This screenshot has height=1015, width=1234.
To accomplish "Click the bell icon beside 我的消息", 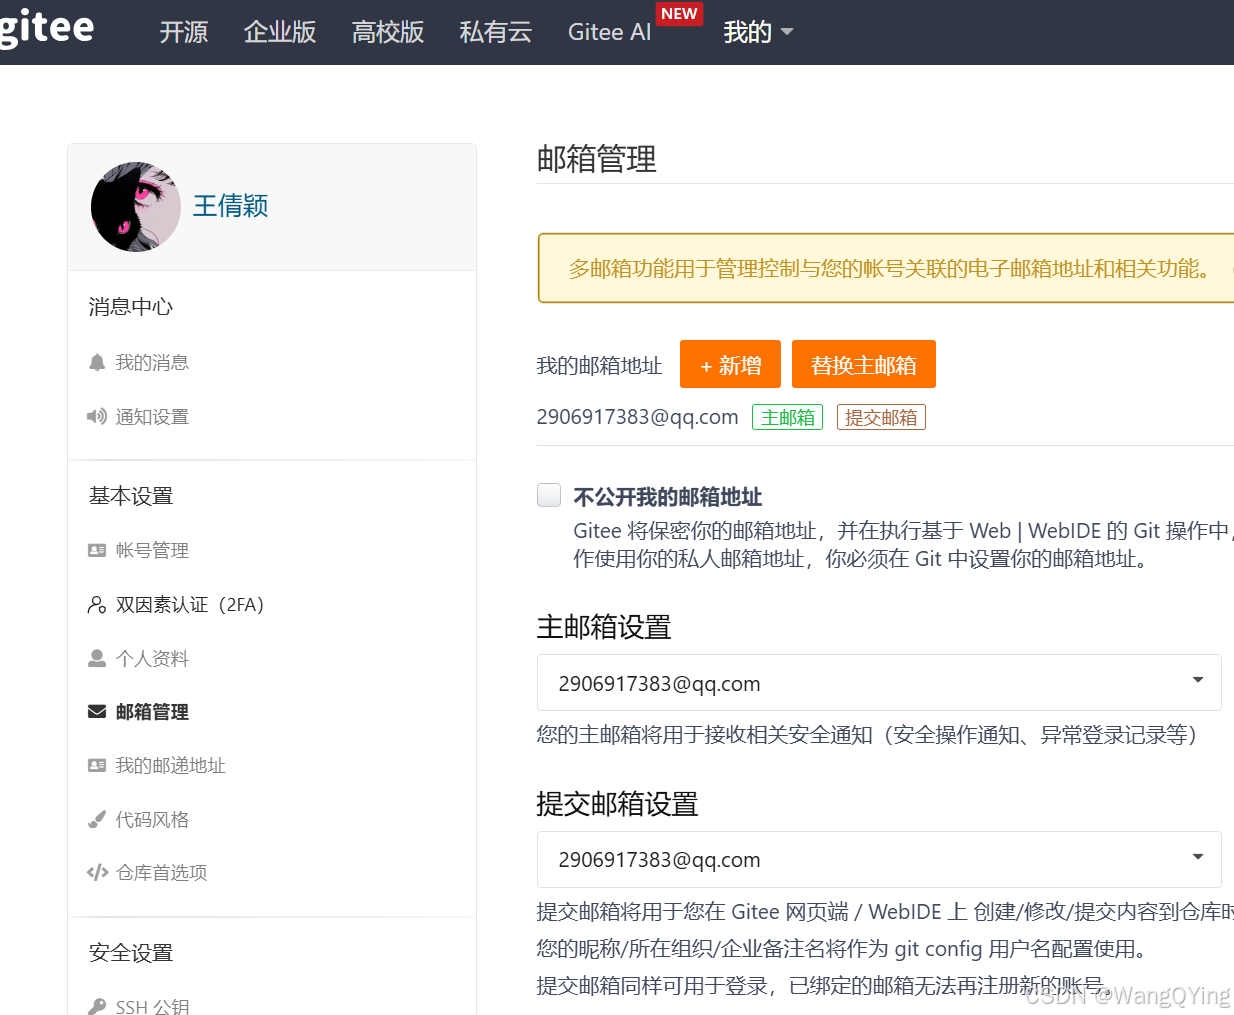I will click(x=97, y=362).
